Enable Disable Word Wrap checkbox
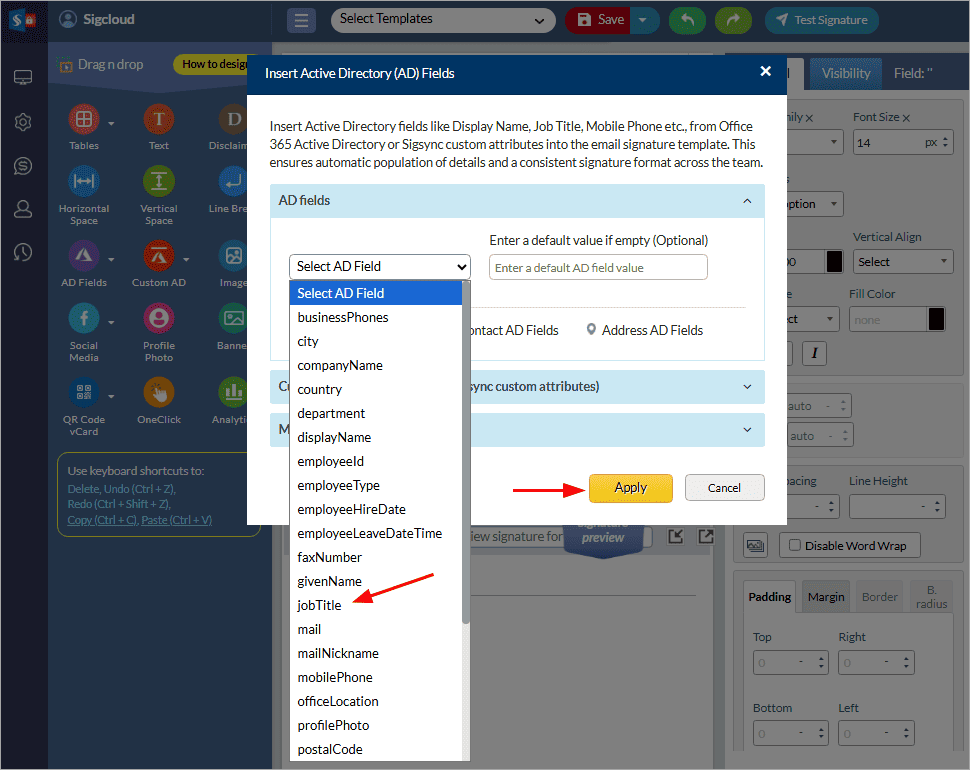The width and height of the screenshot is (970, 770). [795, 545]
